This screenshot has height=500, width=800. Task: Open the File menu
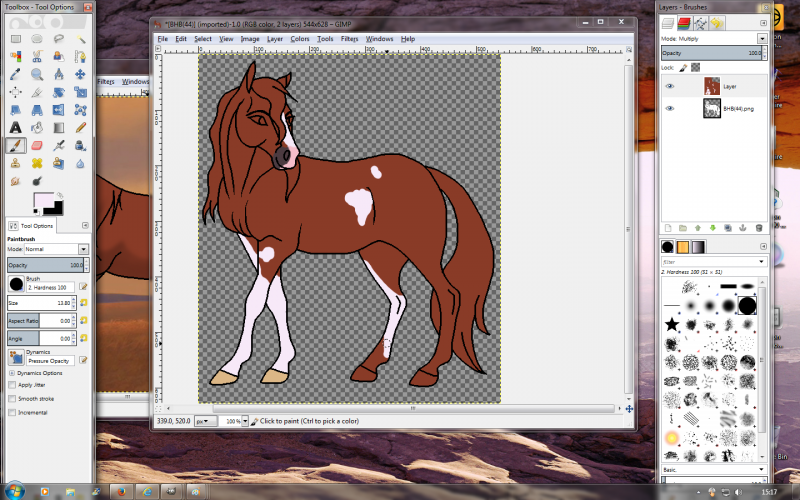[x=163, y=39]
